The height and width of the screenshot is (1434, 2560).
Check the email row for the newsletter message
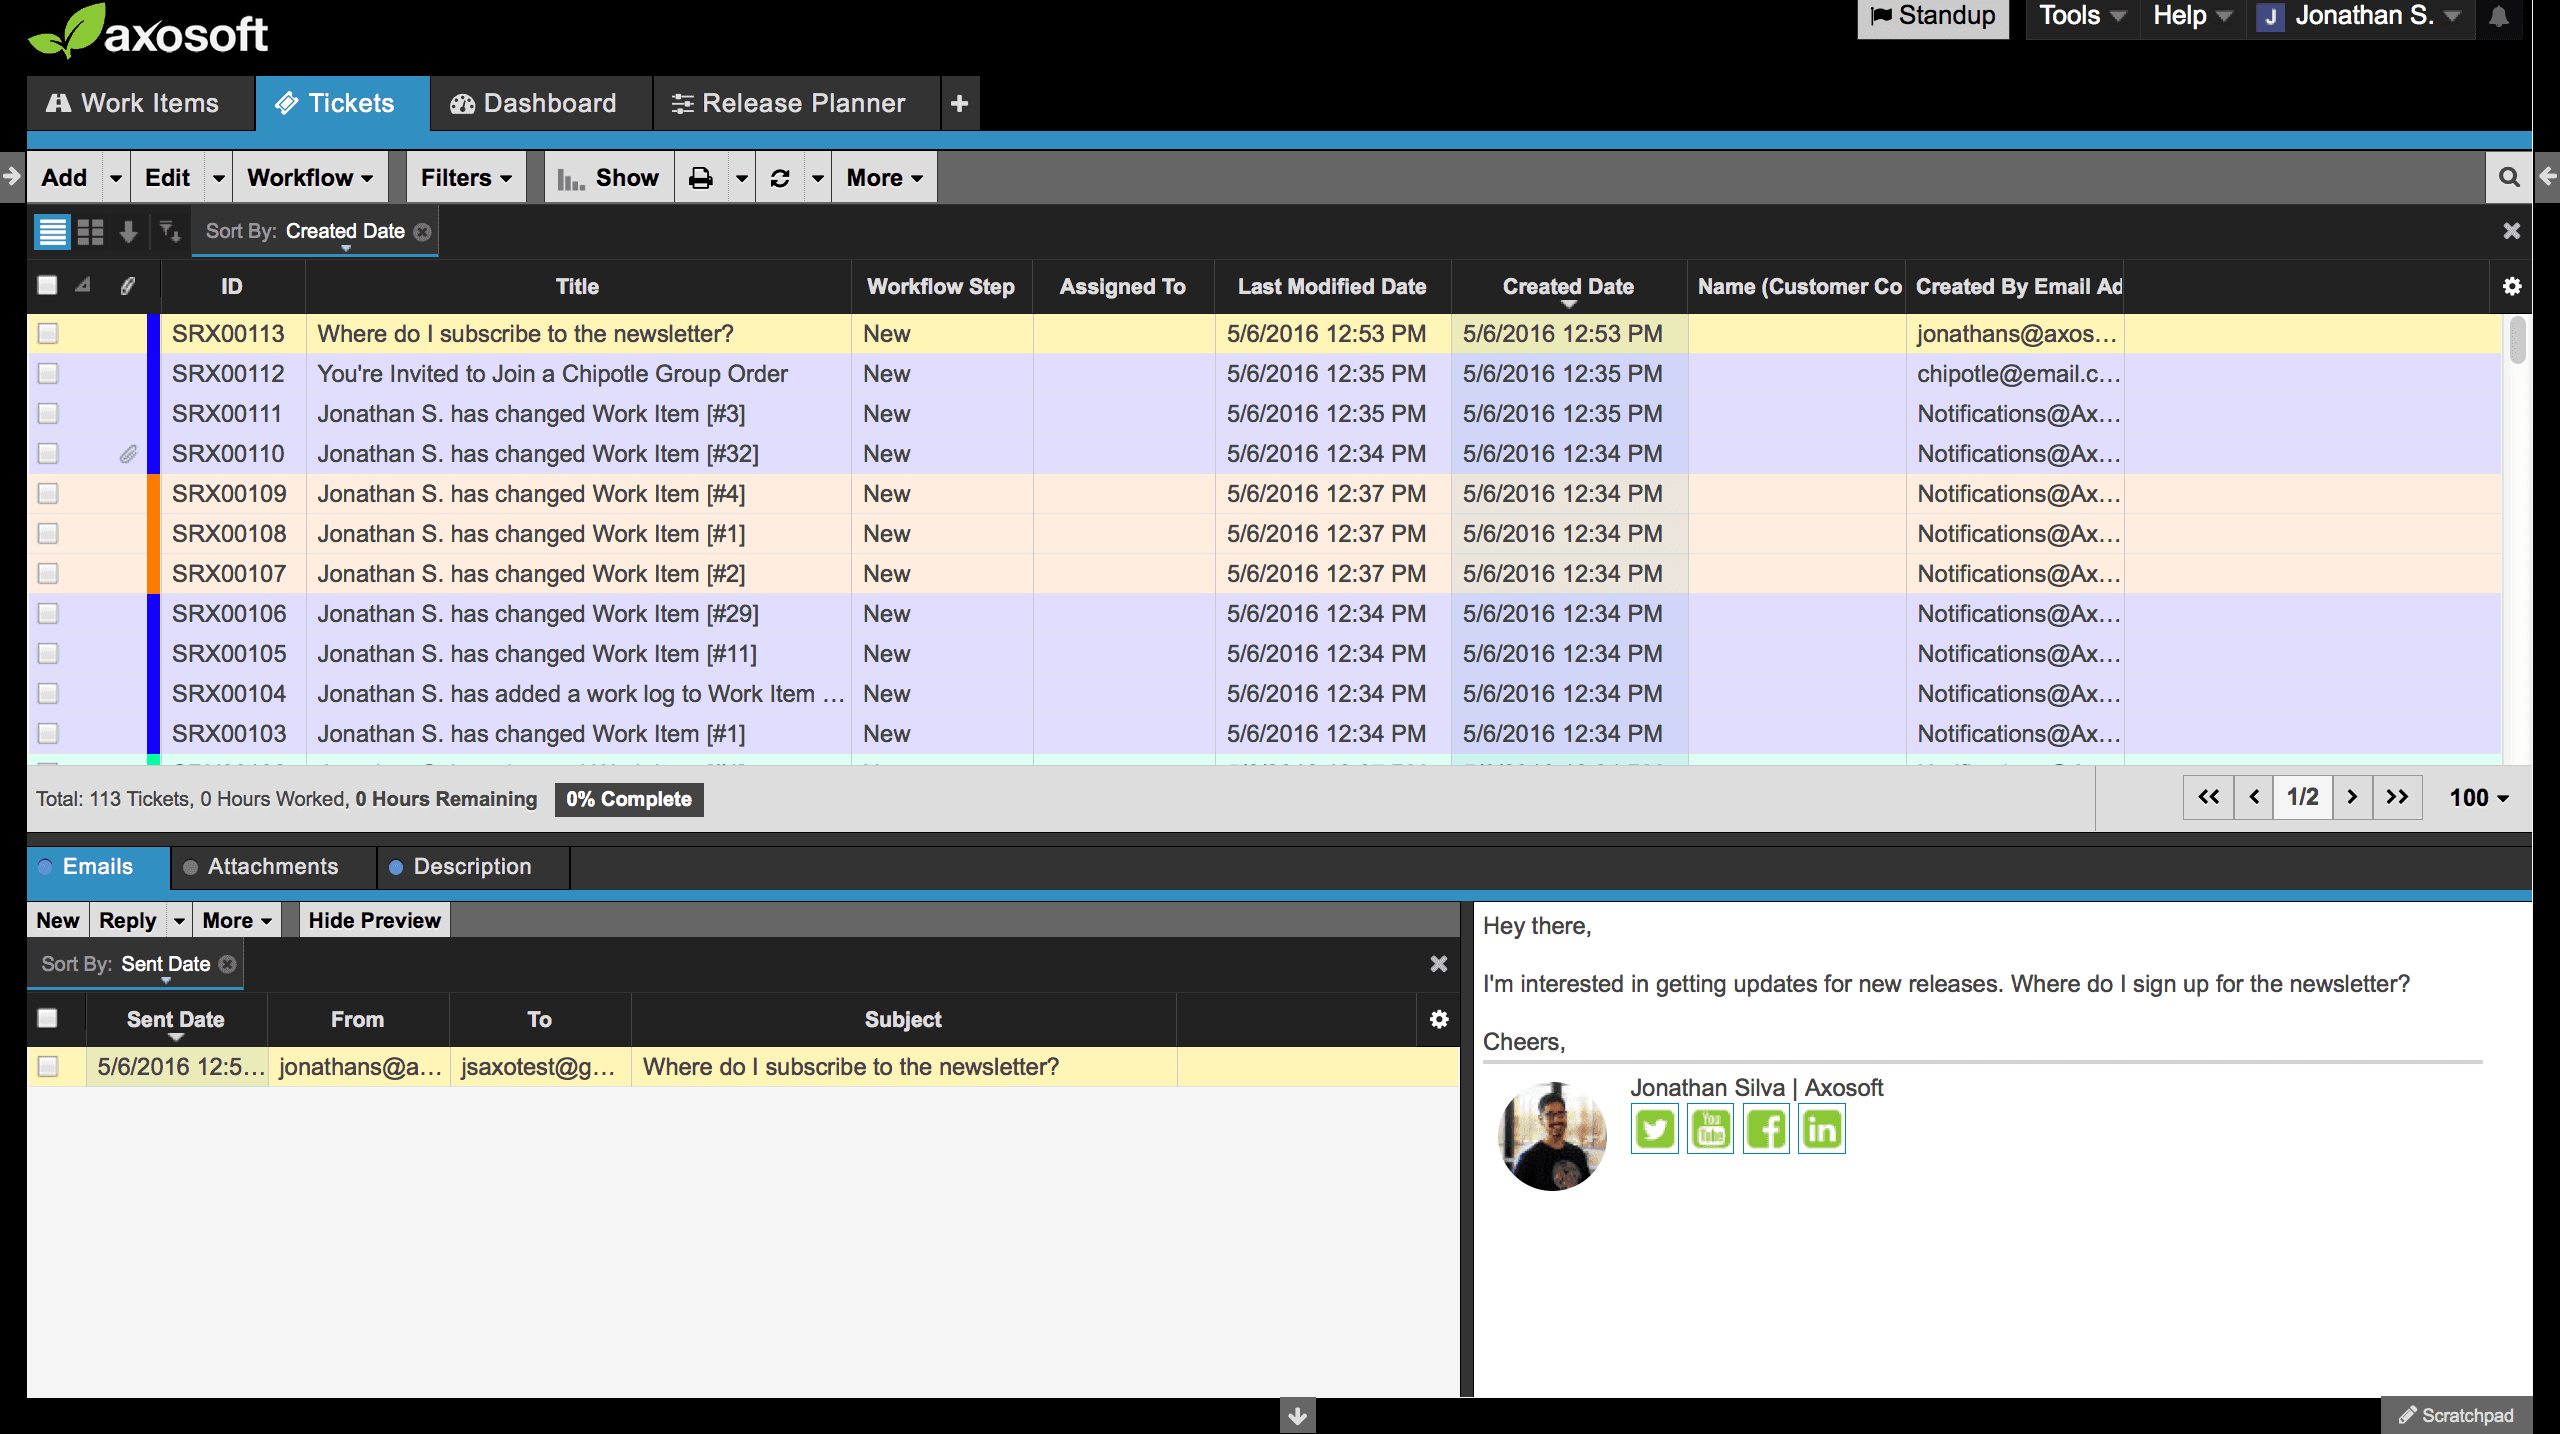click(48, 1067)
